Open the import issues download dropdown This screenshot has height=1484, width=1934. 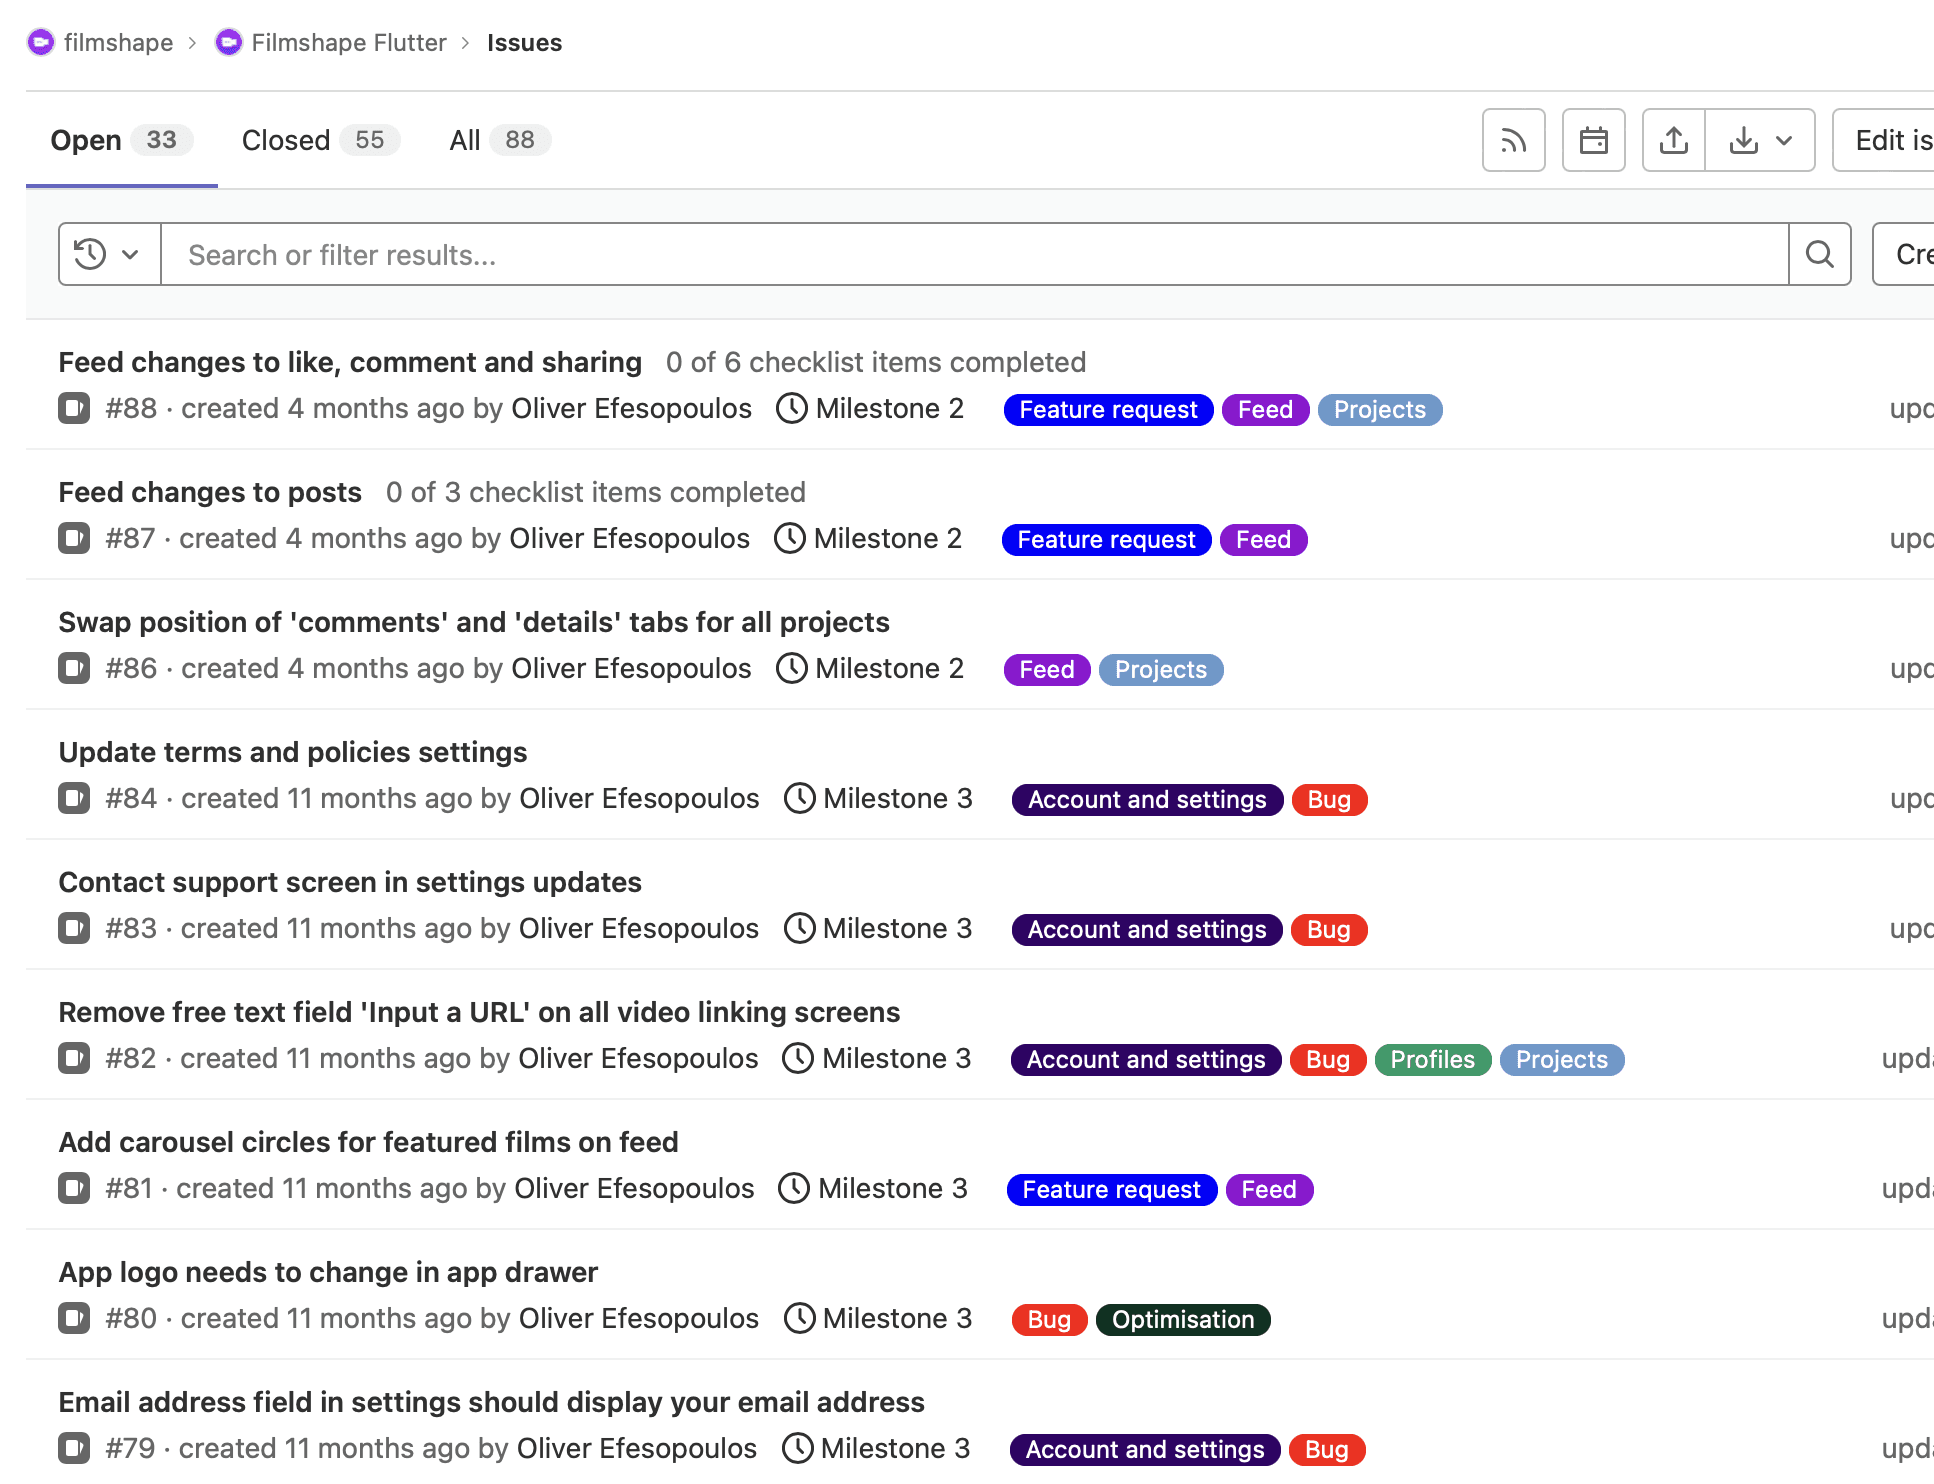[1760, 141]
